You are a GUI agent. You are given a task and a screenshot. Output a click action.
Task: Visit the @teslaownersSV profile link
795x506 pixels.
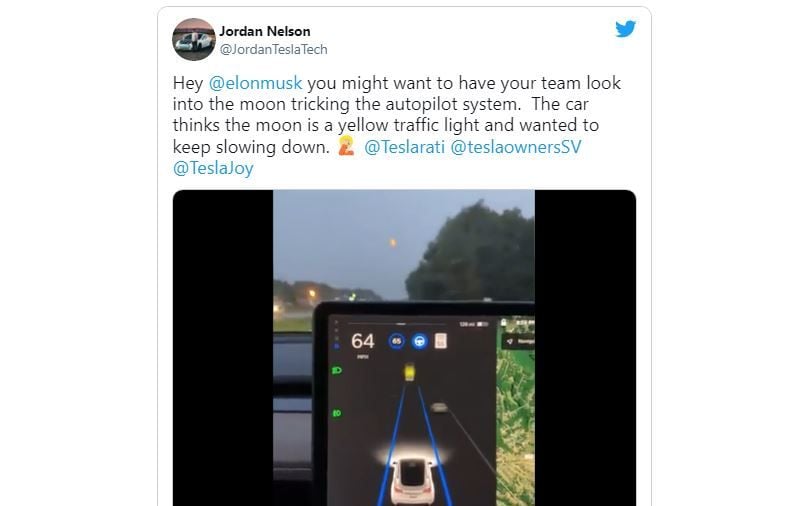tap(516, 147)
